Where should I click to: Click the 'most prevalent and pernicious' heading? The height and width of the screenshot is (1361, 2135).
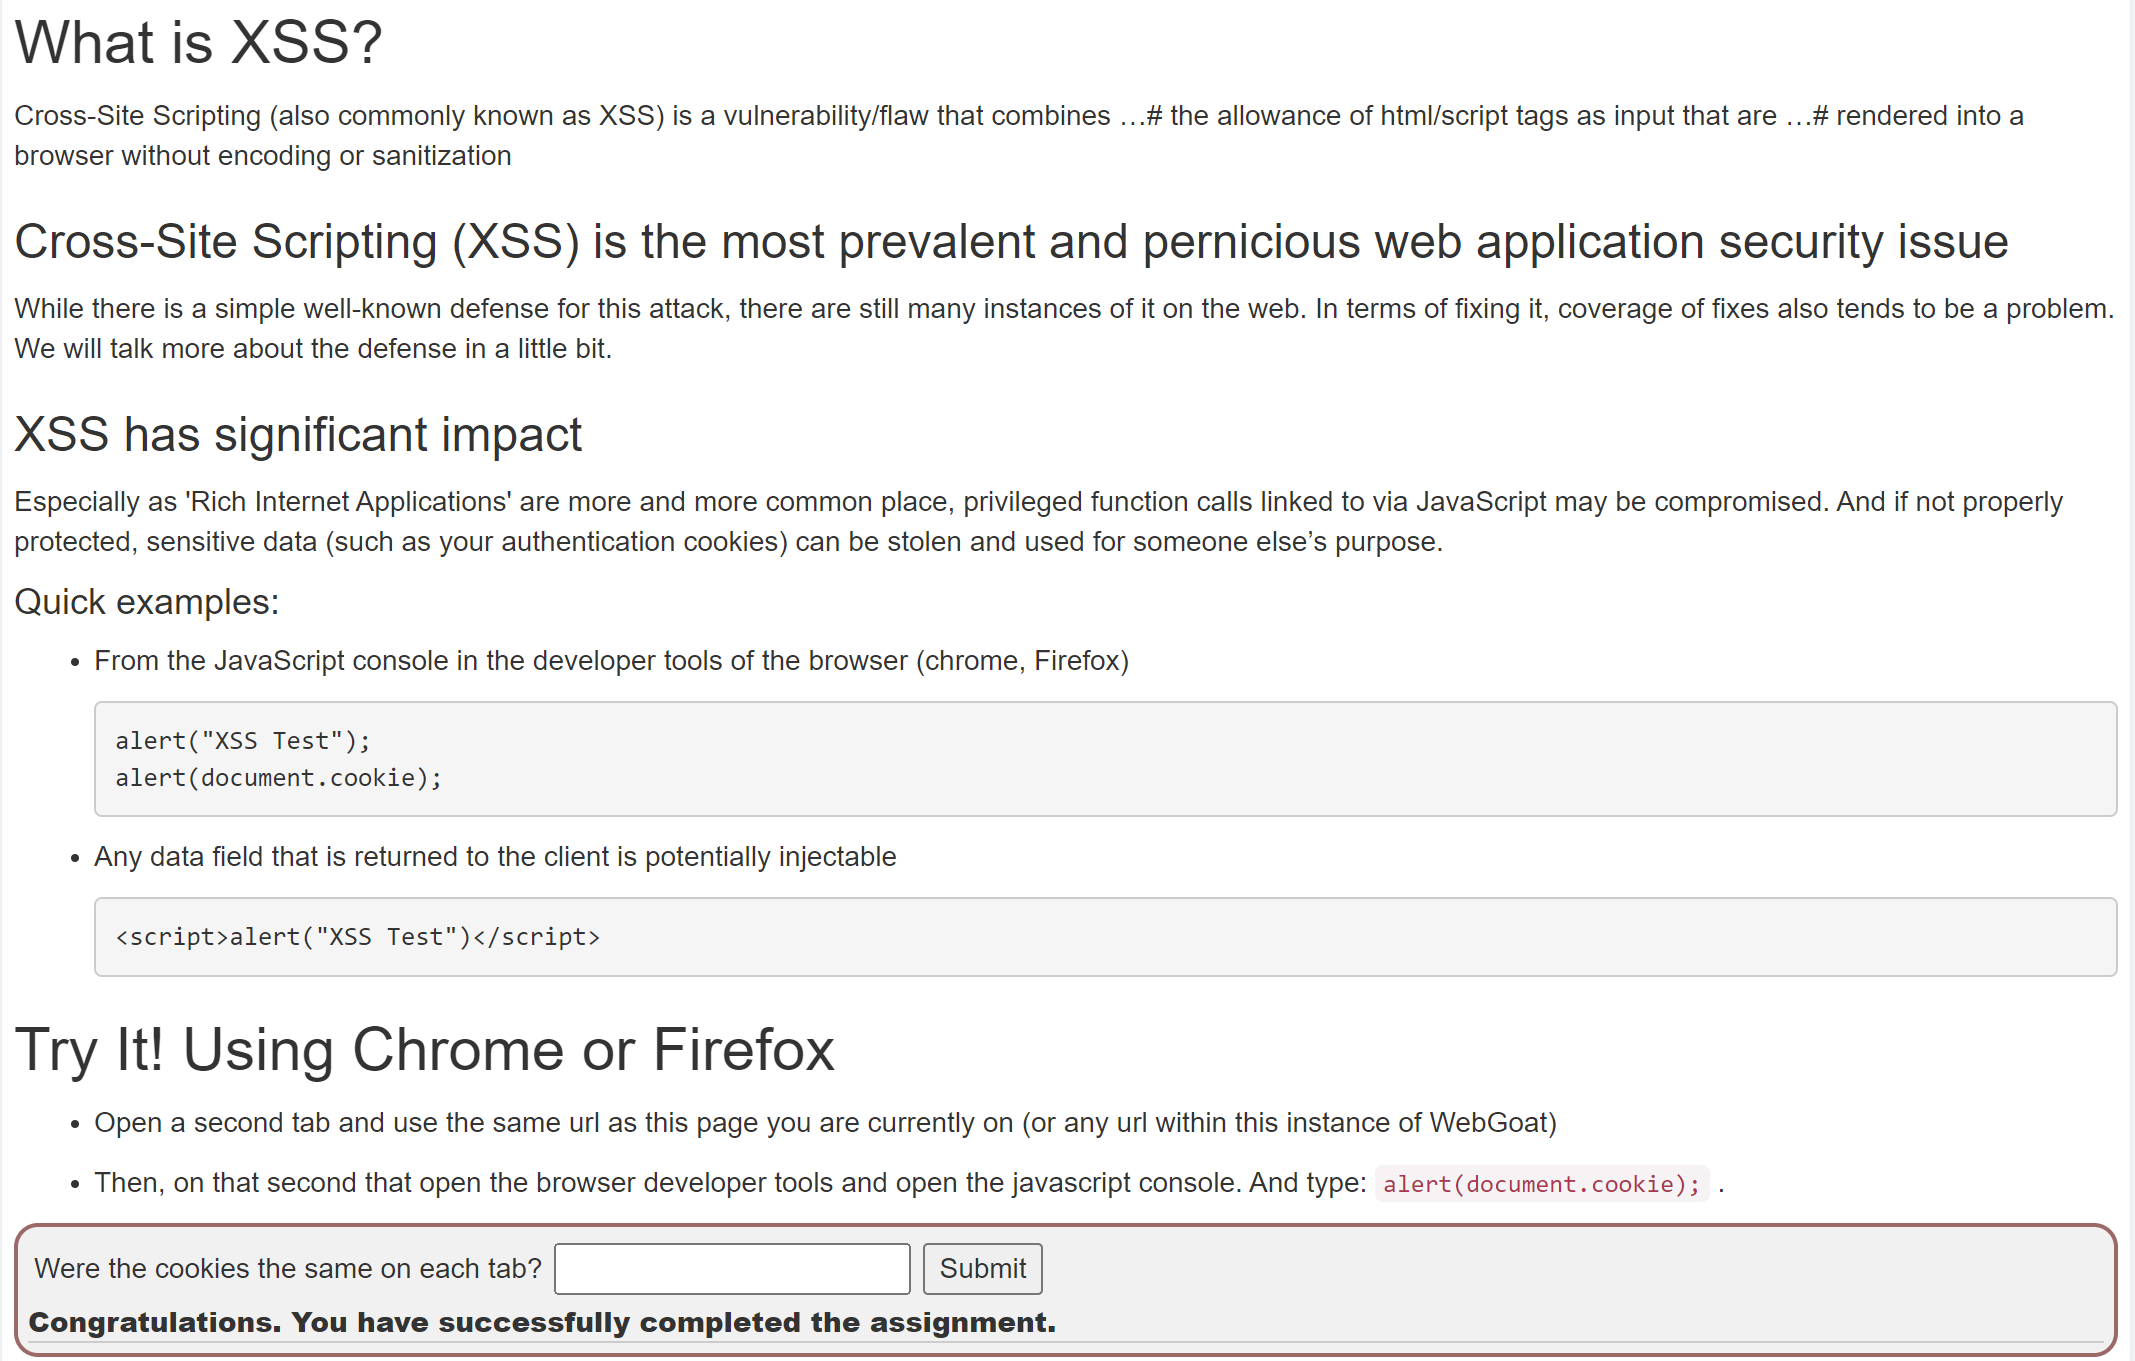(1010, 242)
